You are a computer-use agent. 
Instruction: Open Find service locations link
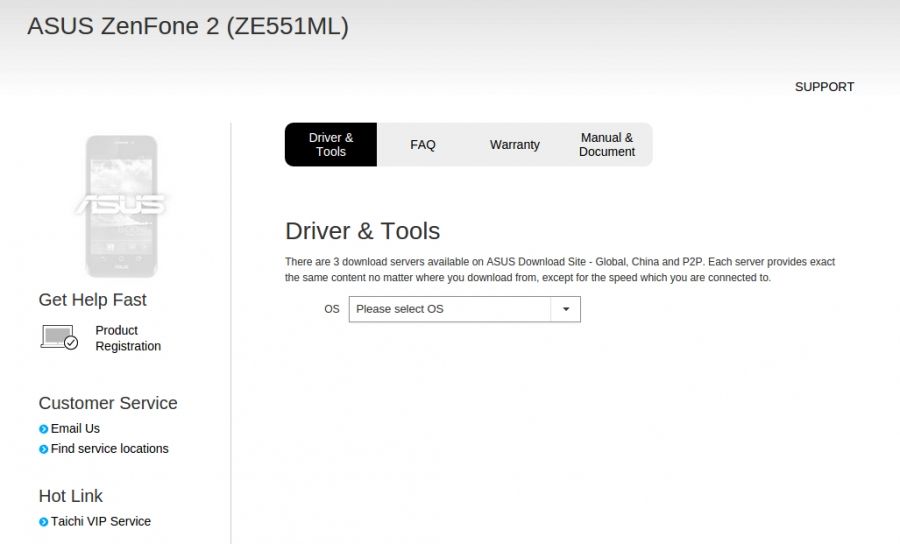click(110, 449)
